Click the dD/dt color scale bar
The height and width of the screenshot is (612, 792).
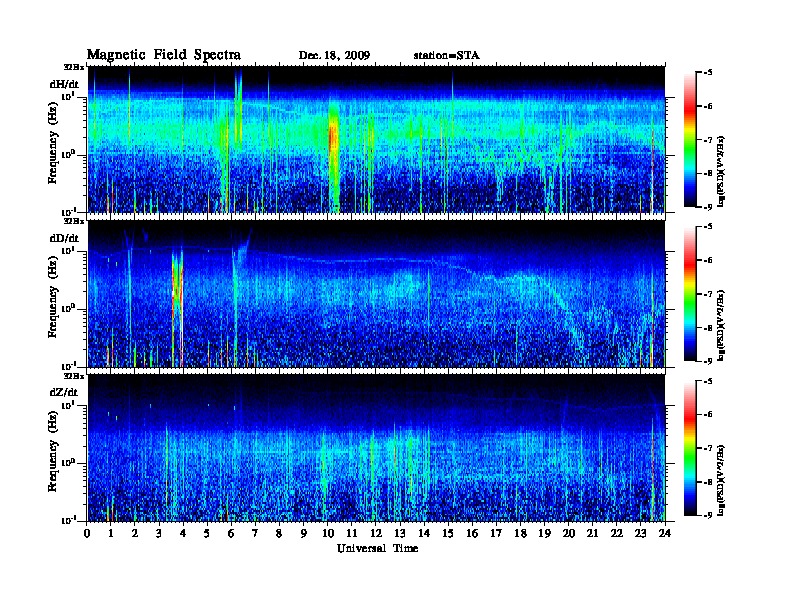click(689, 294)
